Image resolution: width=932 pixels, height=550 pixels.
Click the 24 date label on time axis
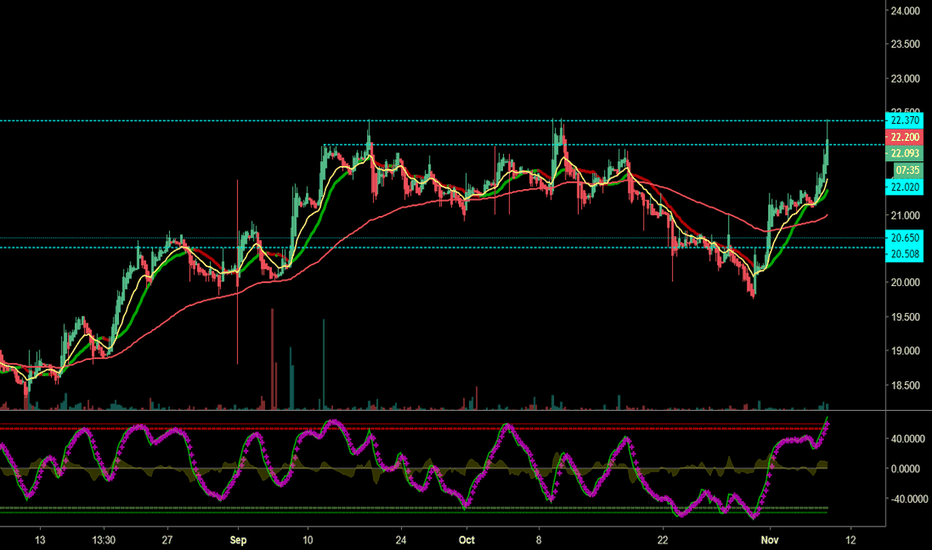coord(401,540)
